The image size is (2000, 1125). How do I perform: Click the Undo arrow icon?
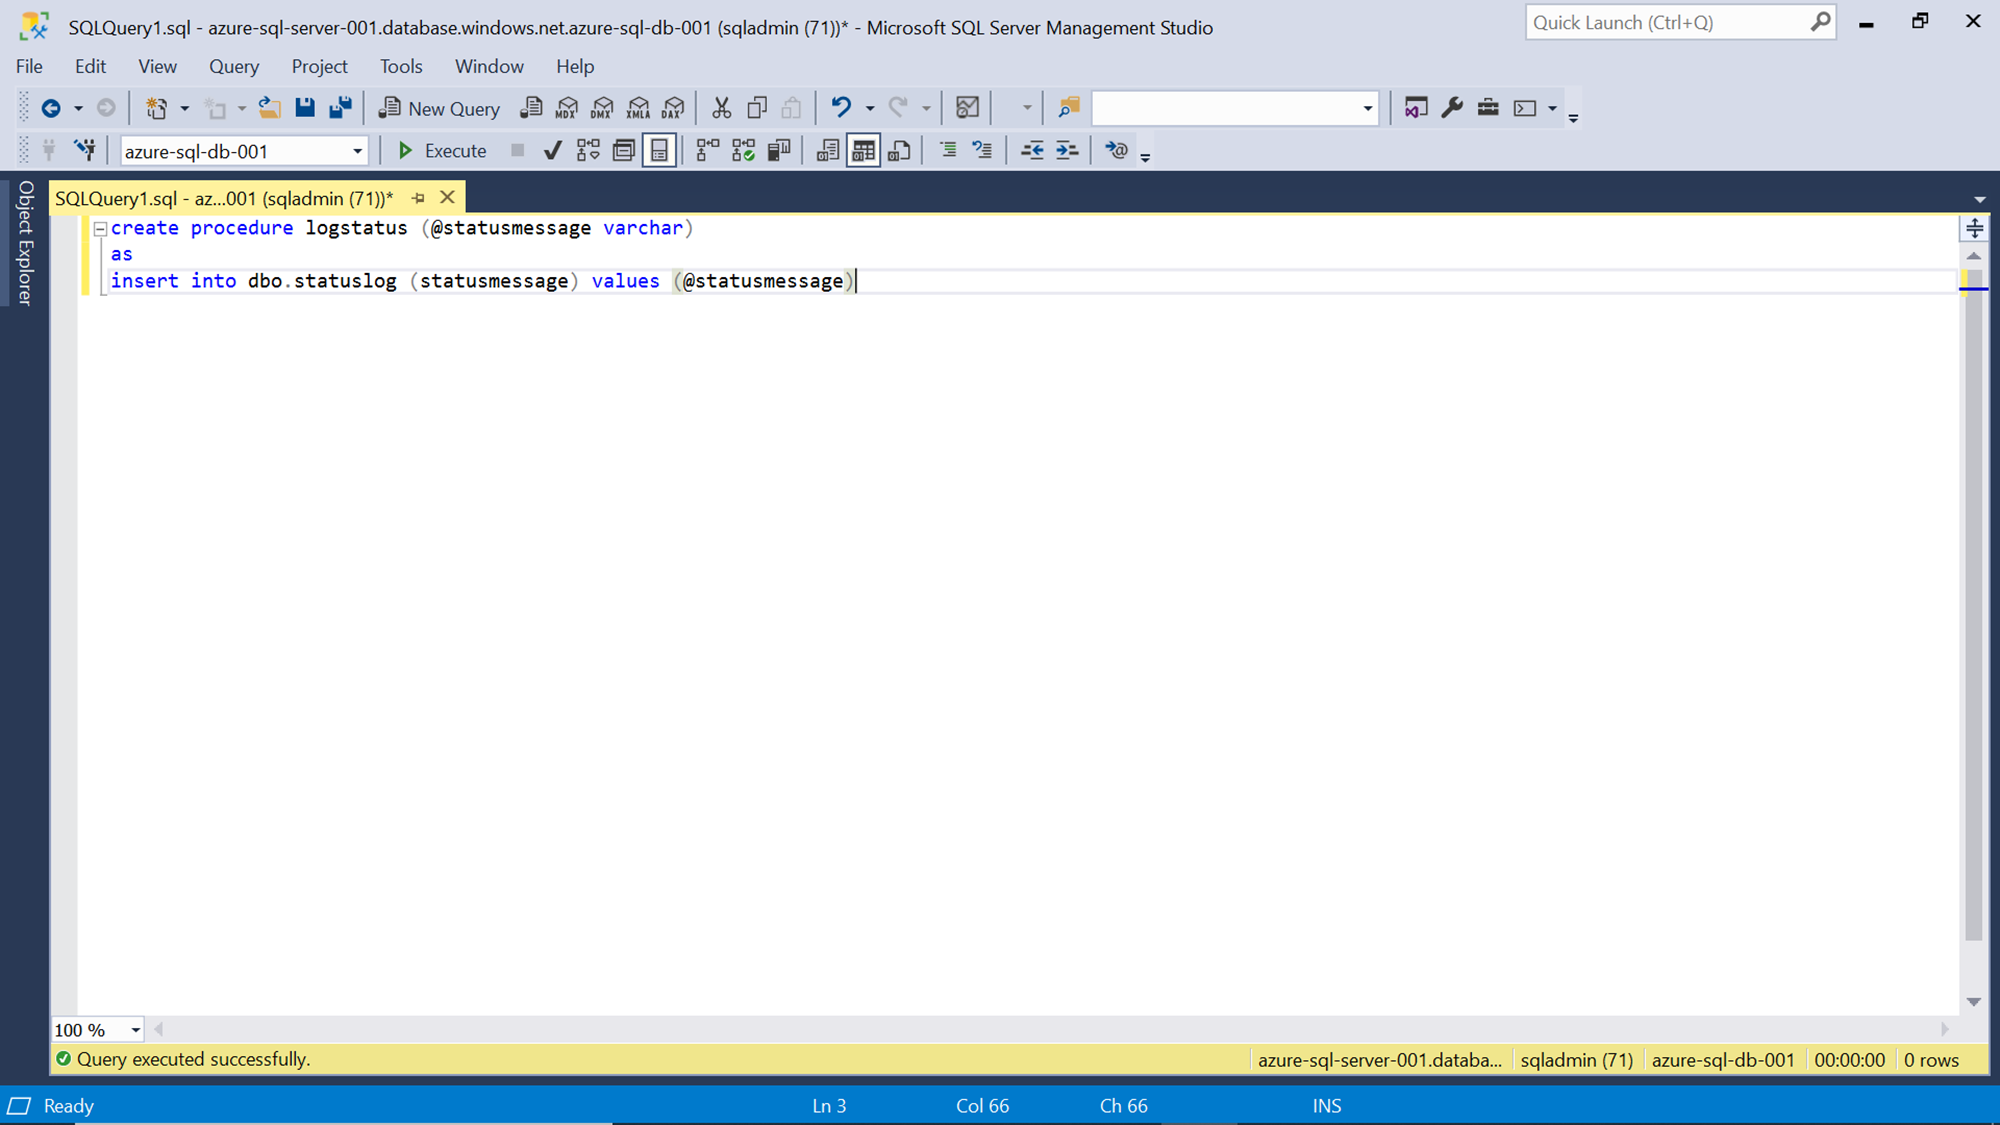[841, 108]
